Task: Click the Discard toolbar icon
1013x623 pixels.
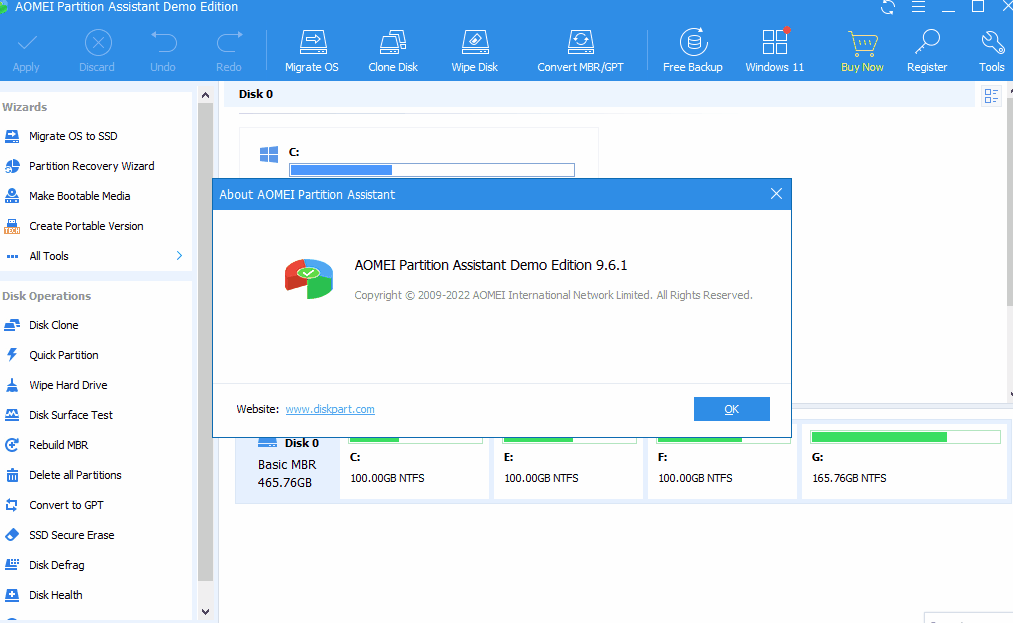Action: [x=98, y=43]
